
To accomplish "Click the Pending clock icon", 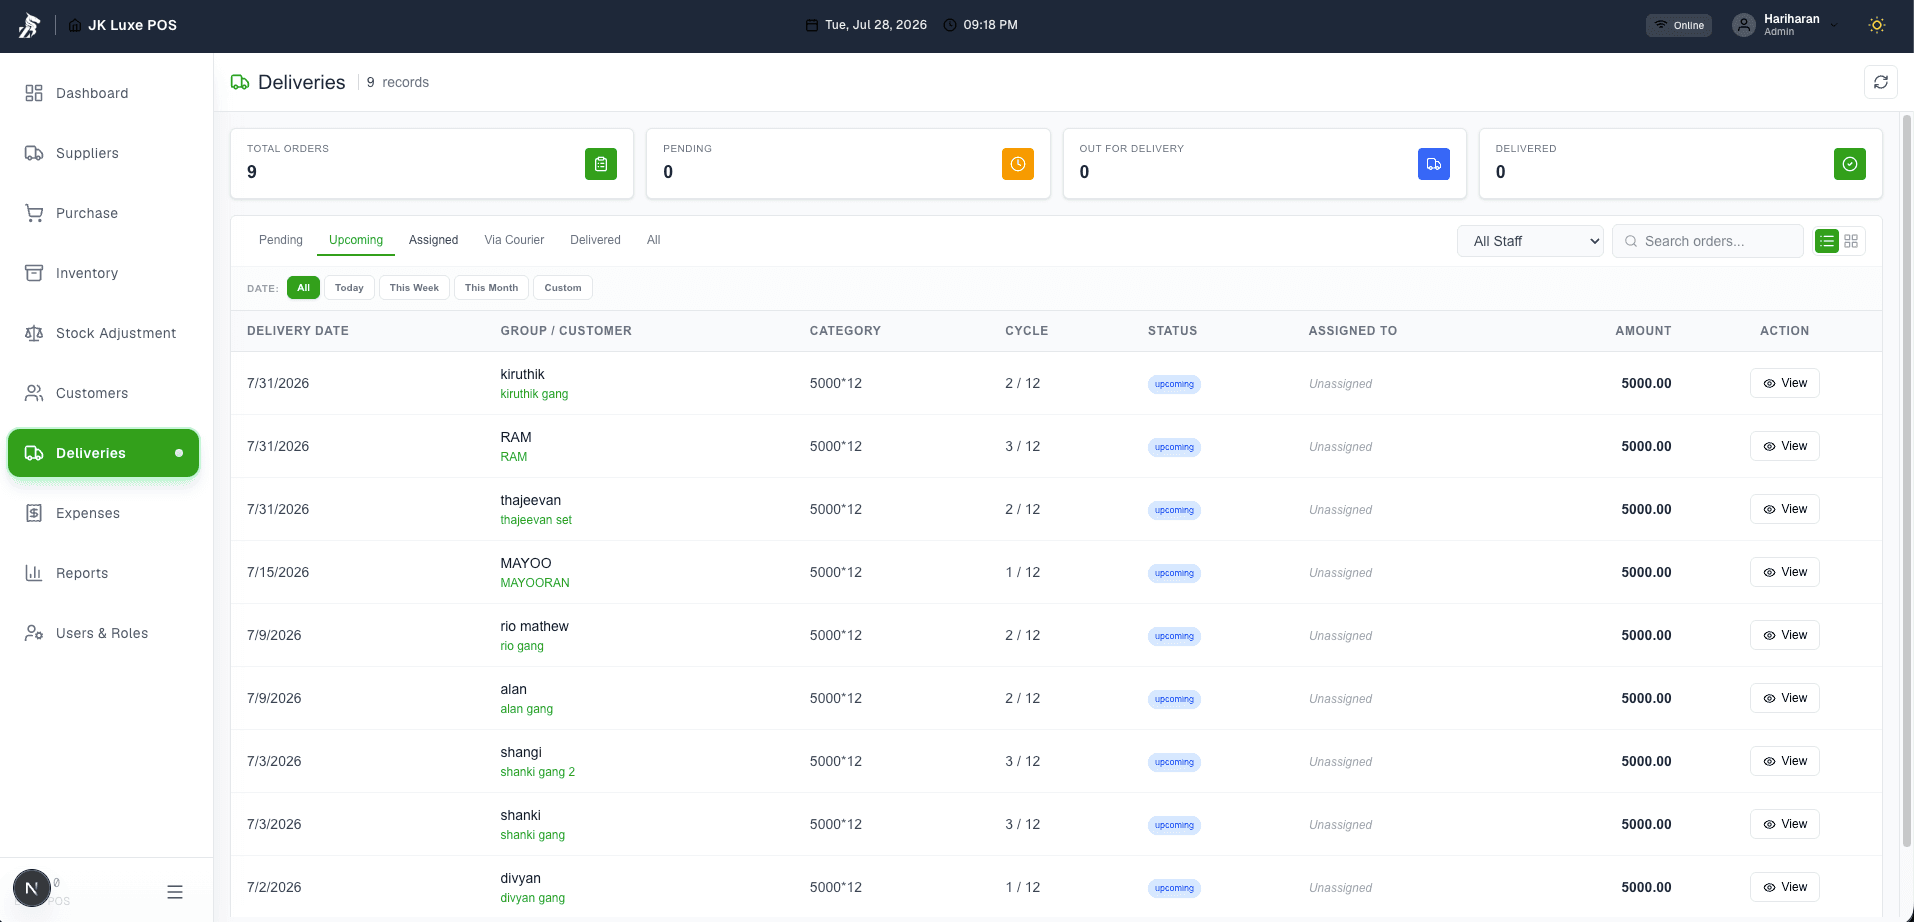I will [1017, 164].
